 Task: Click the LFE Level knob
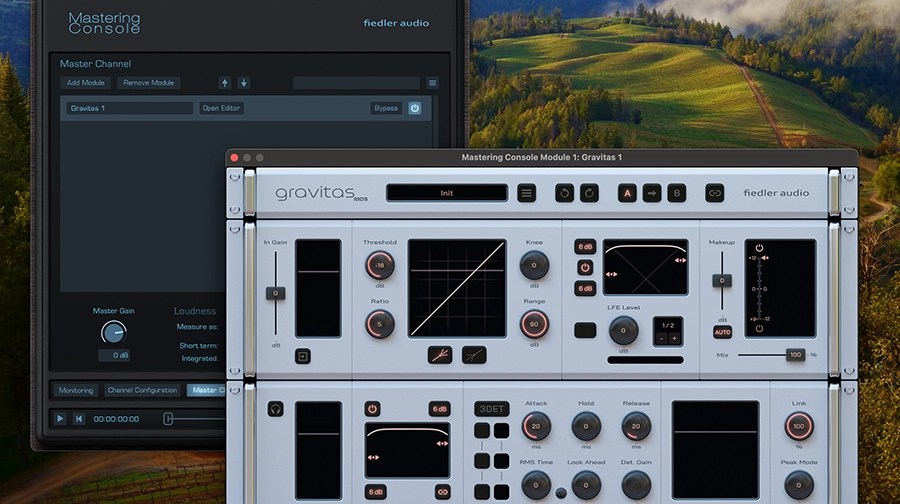[x=623, y=331]
